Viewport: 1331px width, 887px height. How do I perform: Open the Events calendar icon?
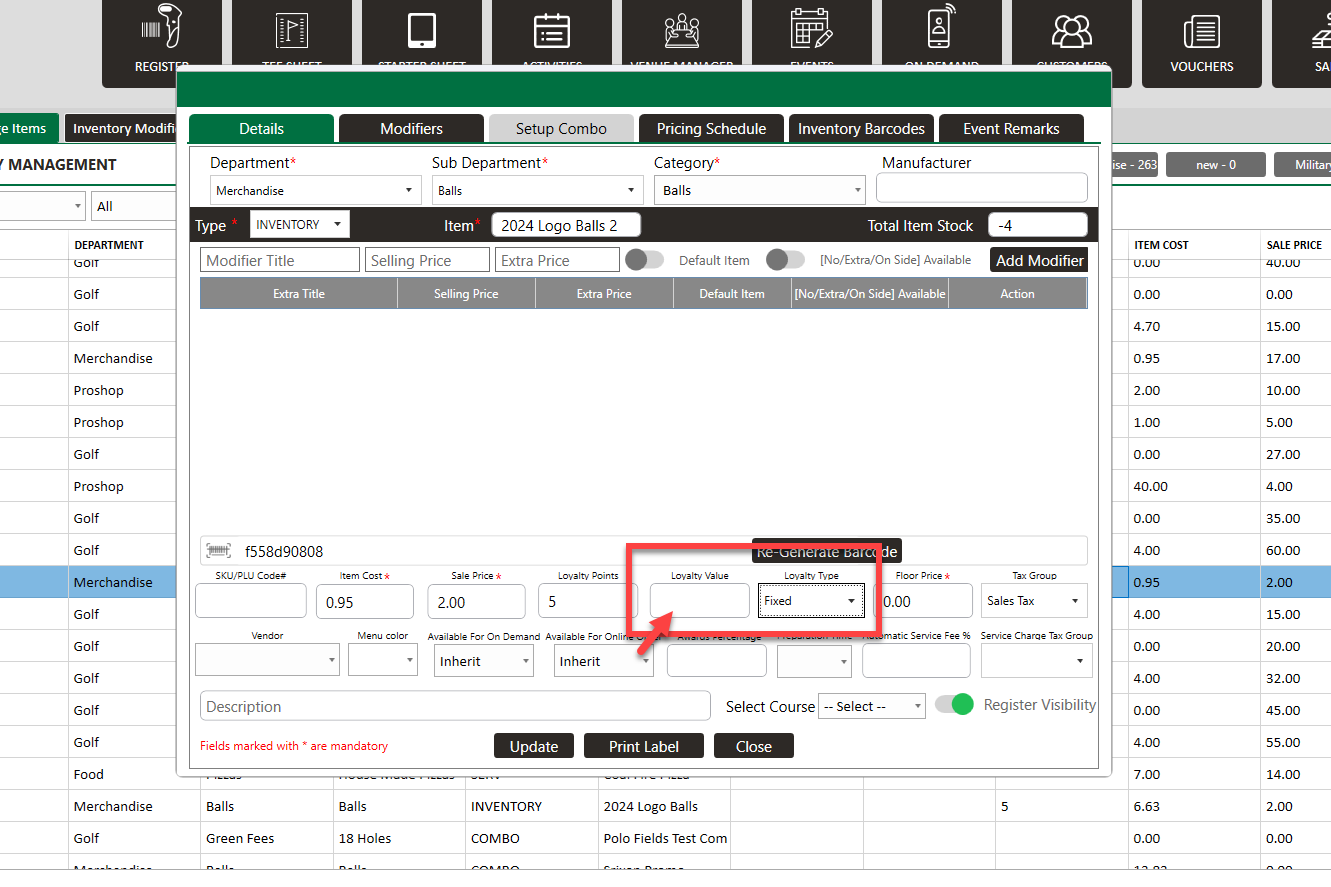(x=811, y=32)
